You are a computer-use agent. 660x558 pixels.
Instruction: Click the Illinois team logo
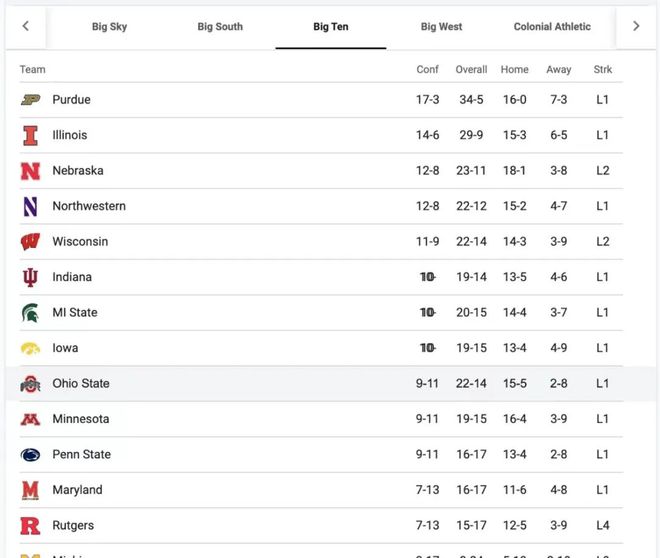(30, 136)
